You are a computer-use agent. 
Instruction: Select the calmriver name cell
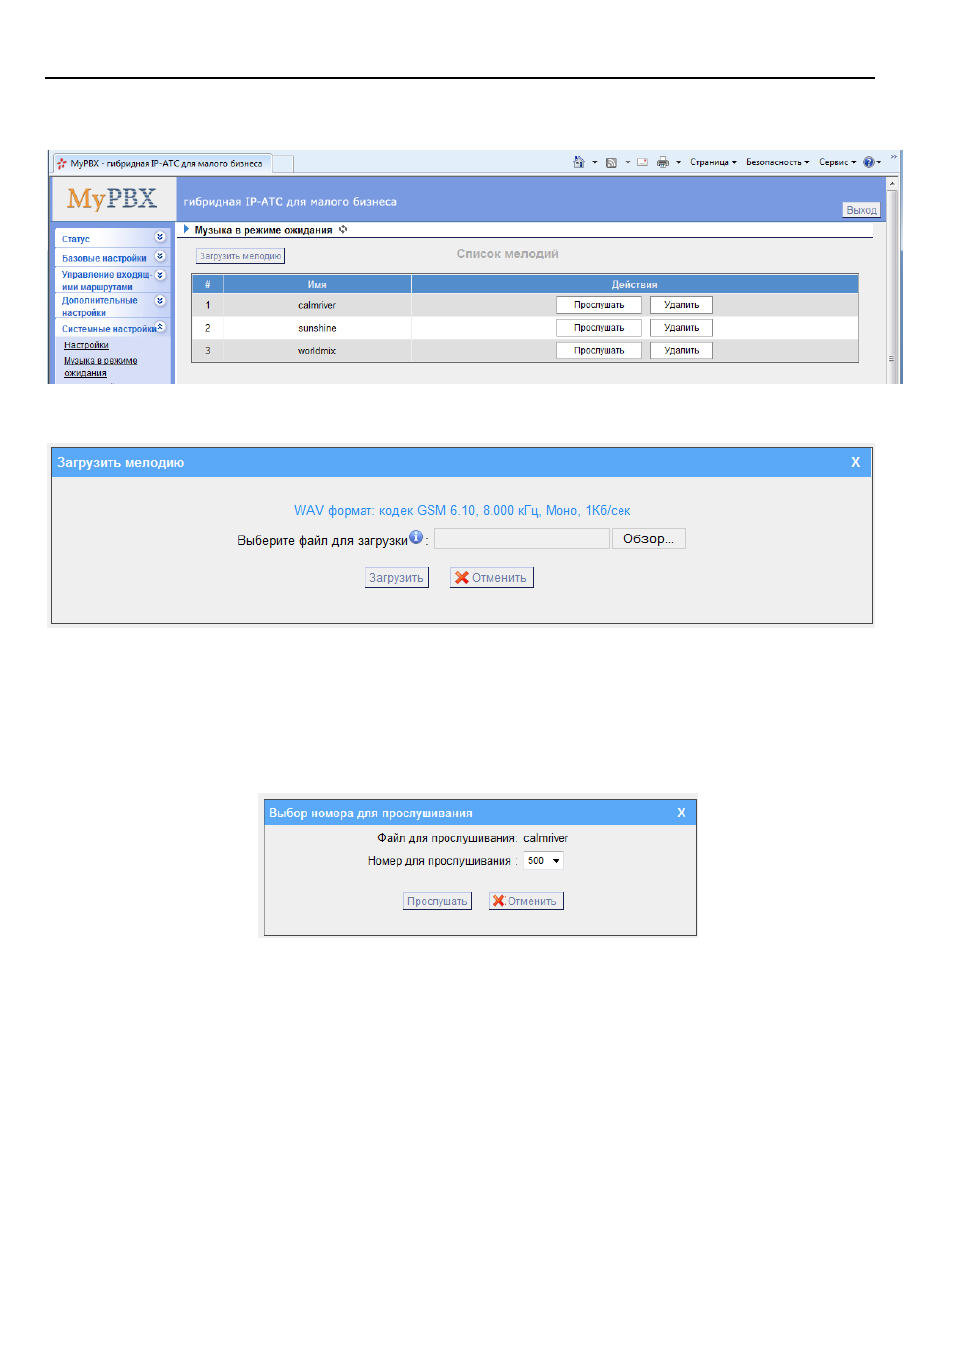[317, 305]
